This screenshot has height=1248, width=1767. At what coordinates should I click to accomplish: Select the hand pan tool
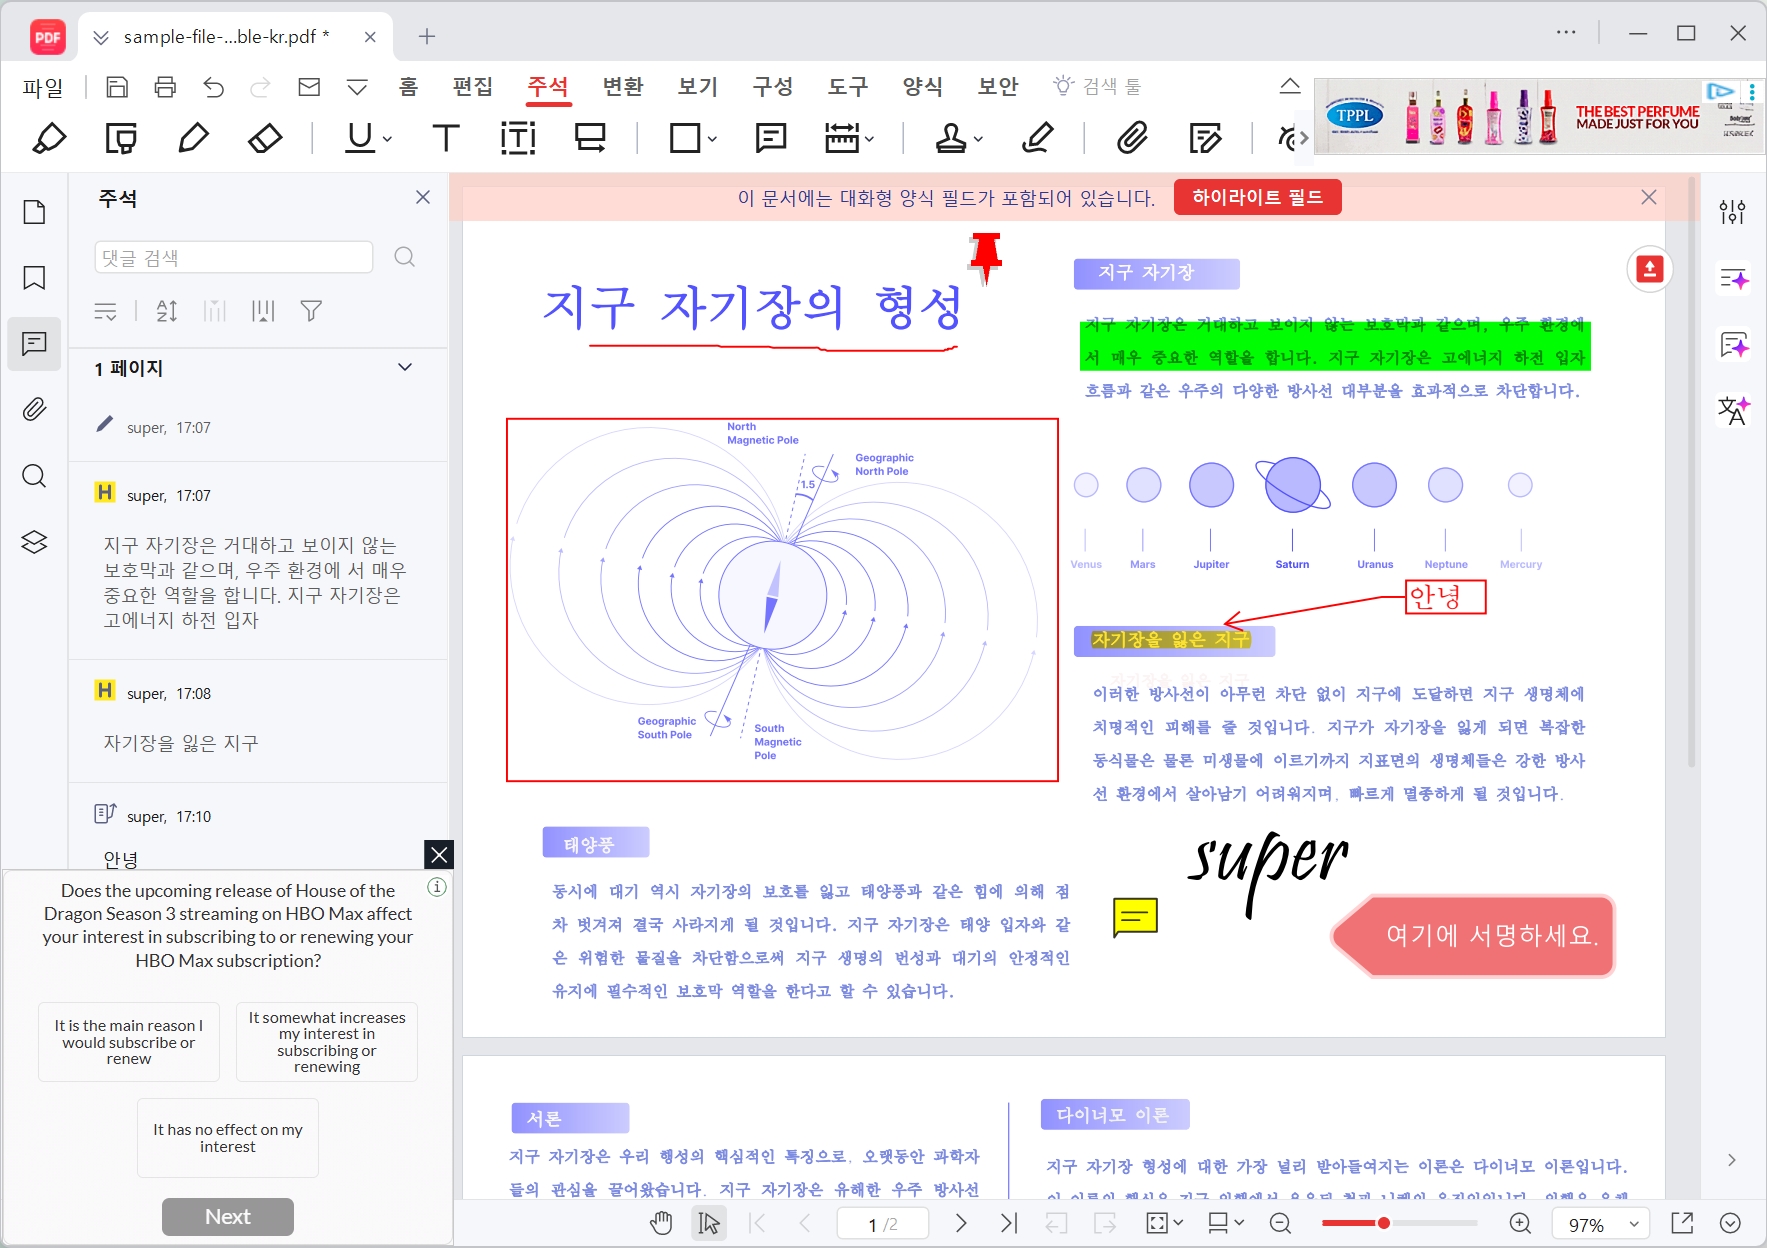coord(661,1223)
